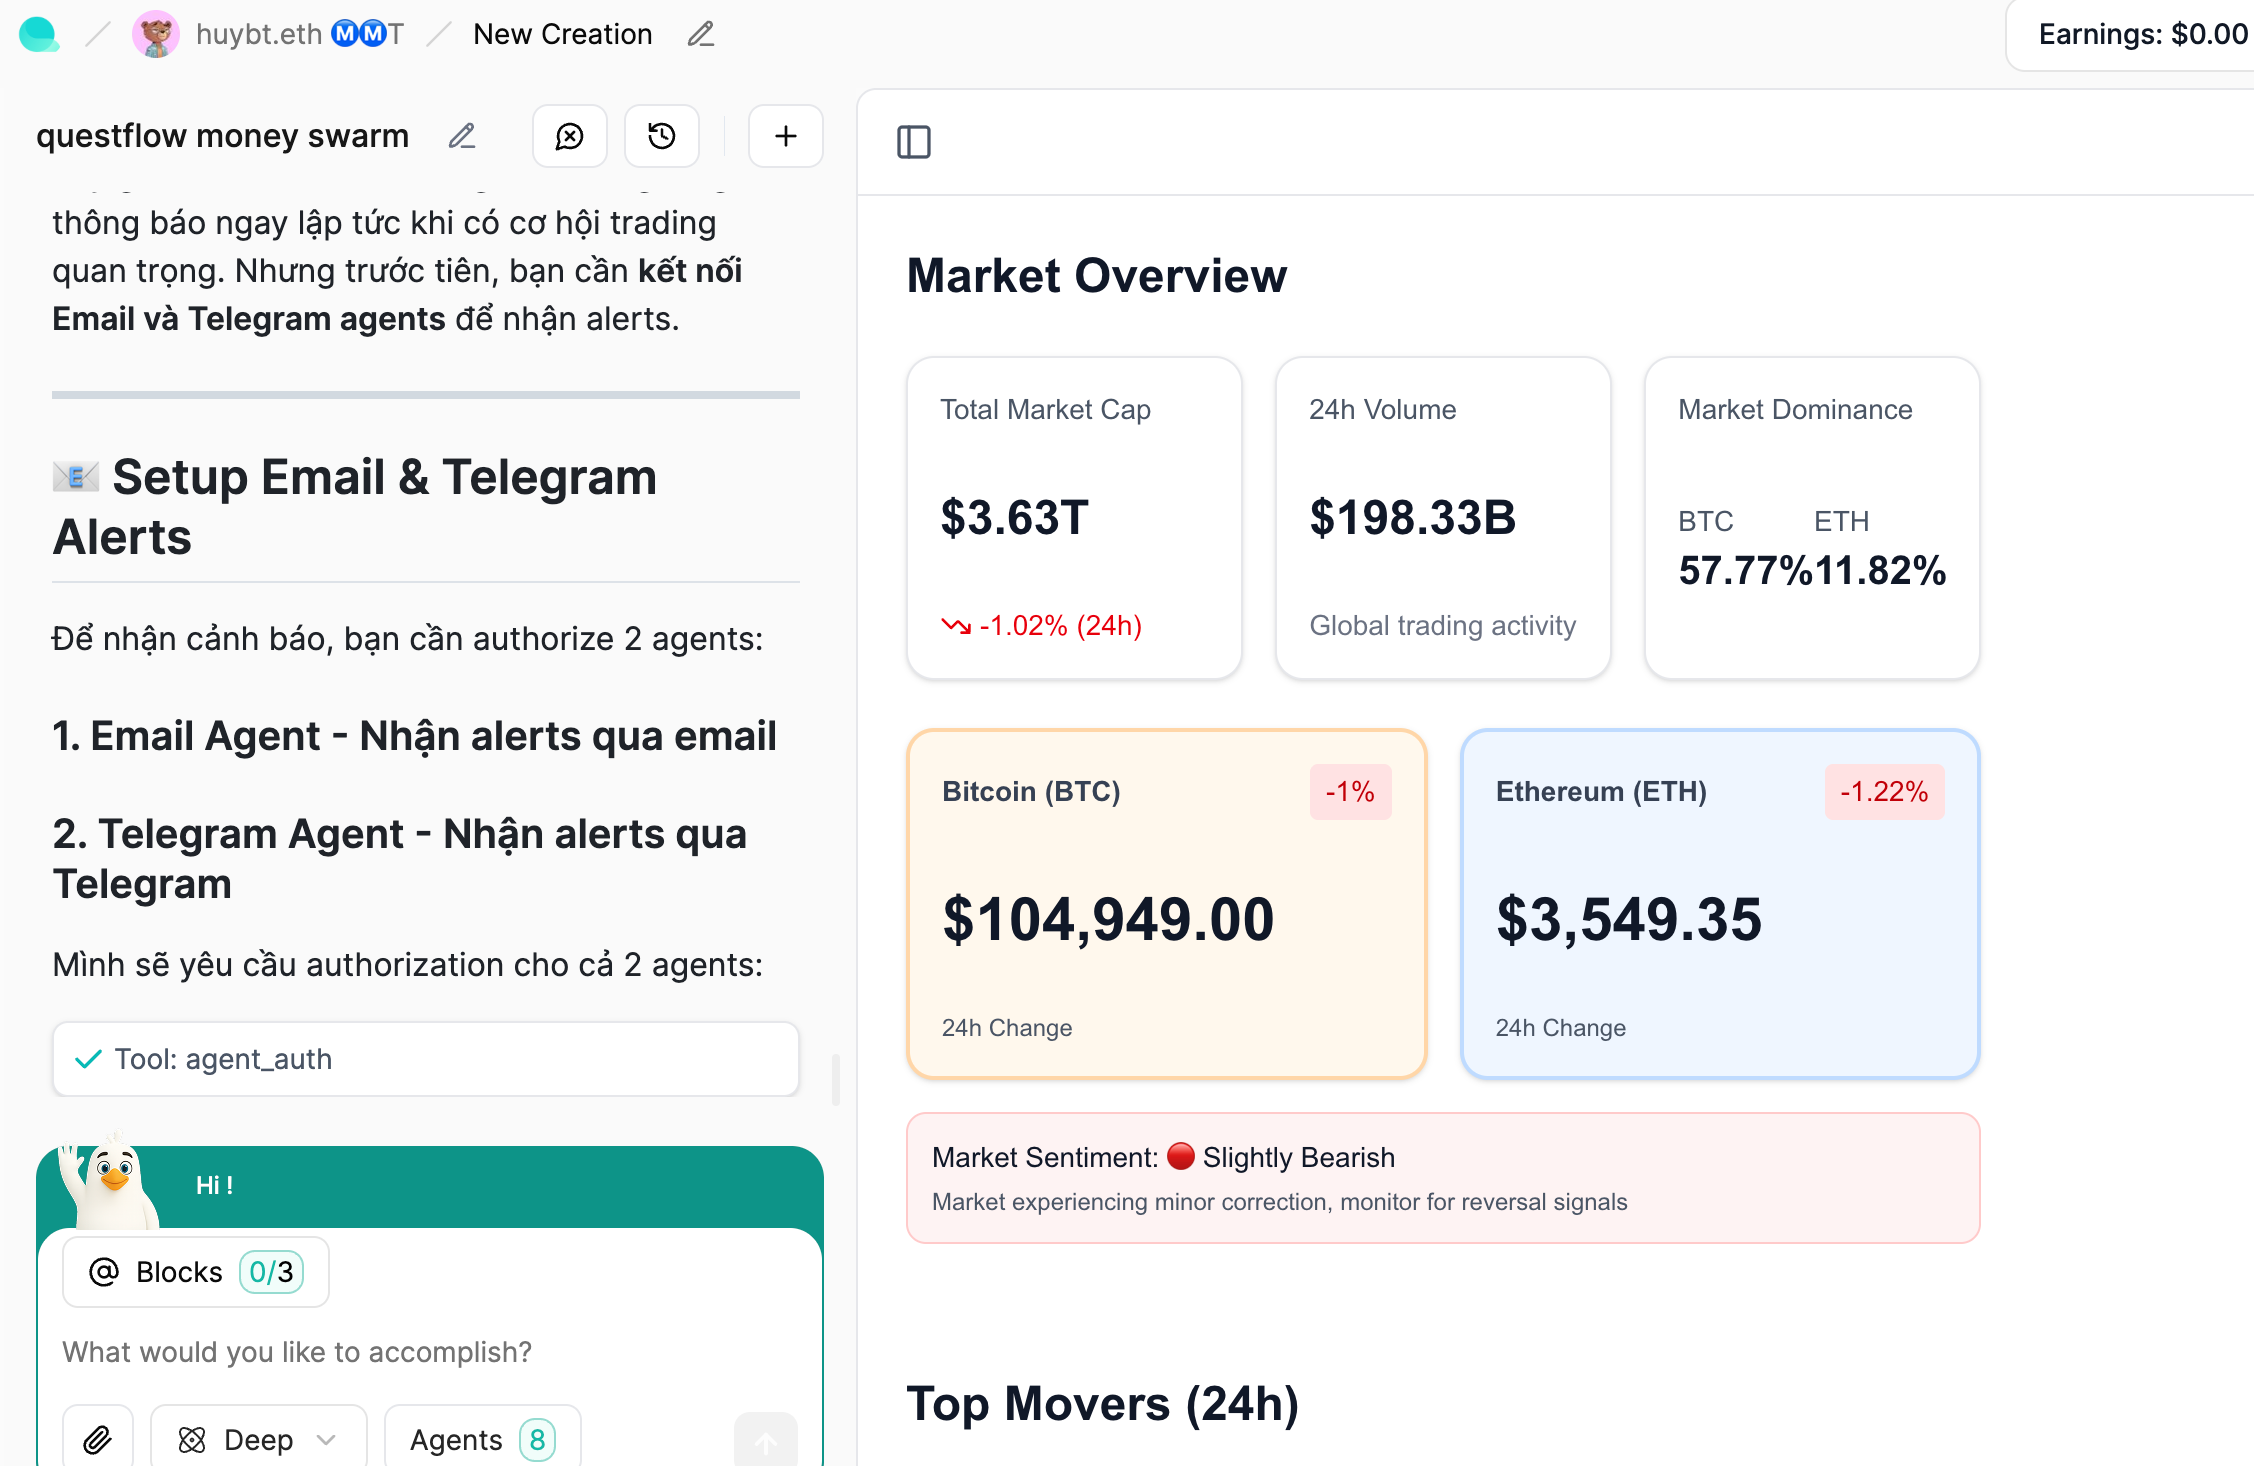The image size is (2254, 1466).
Task: Click the $3,549.35 Ethereum price
Action: coord(1629,919)
